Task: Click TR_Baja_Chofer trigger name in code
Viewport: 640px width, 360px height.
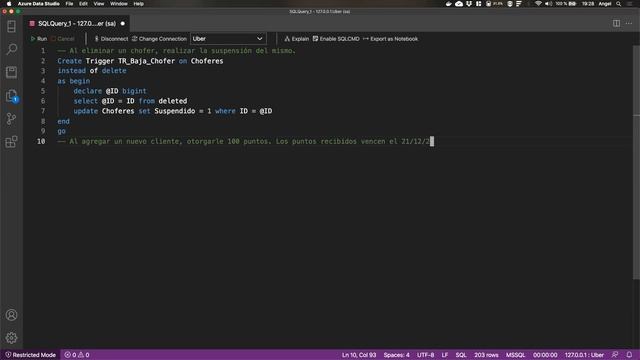Action: pyautogui.click(x=147, y=61)
